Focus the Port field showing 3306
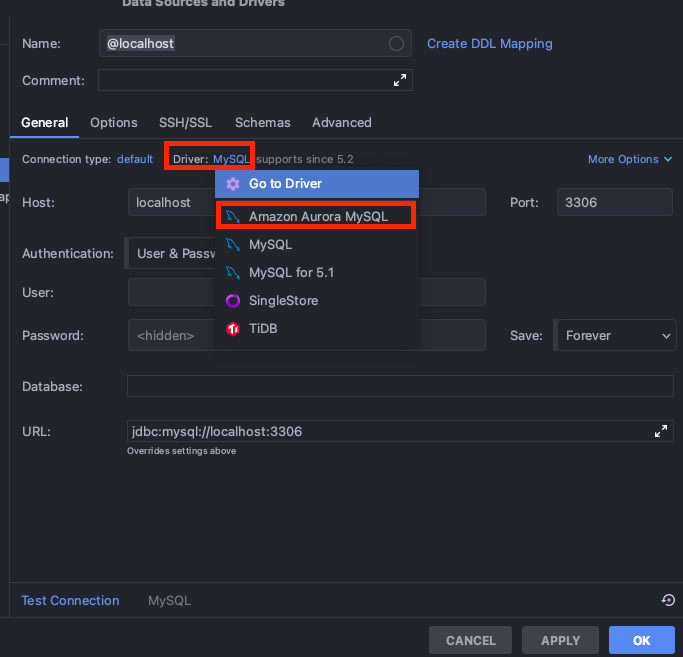 point(615,203)
